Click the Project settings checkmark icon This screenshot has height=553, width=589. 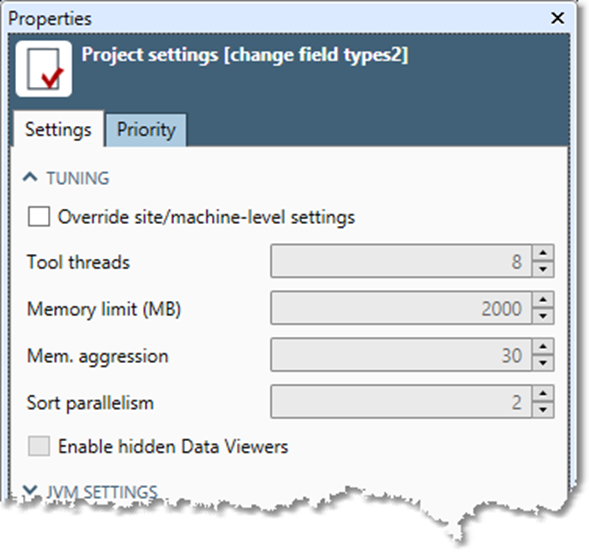[44, 69]
